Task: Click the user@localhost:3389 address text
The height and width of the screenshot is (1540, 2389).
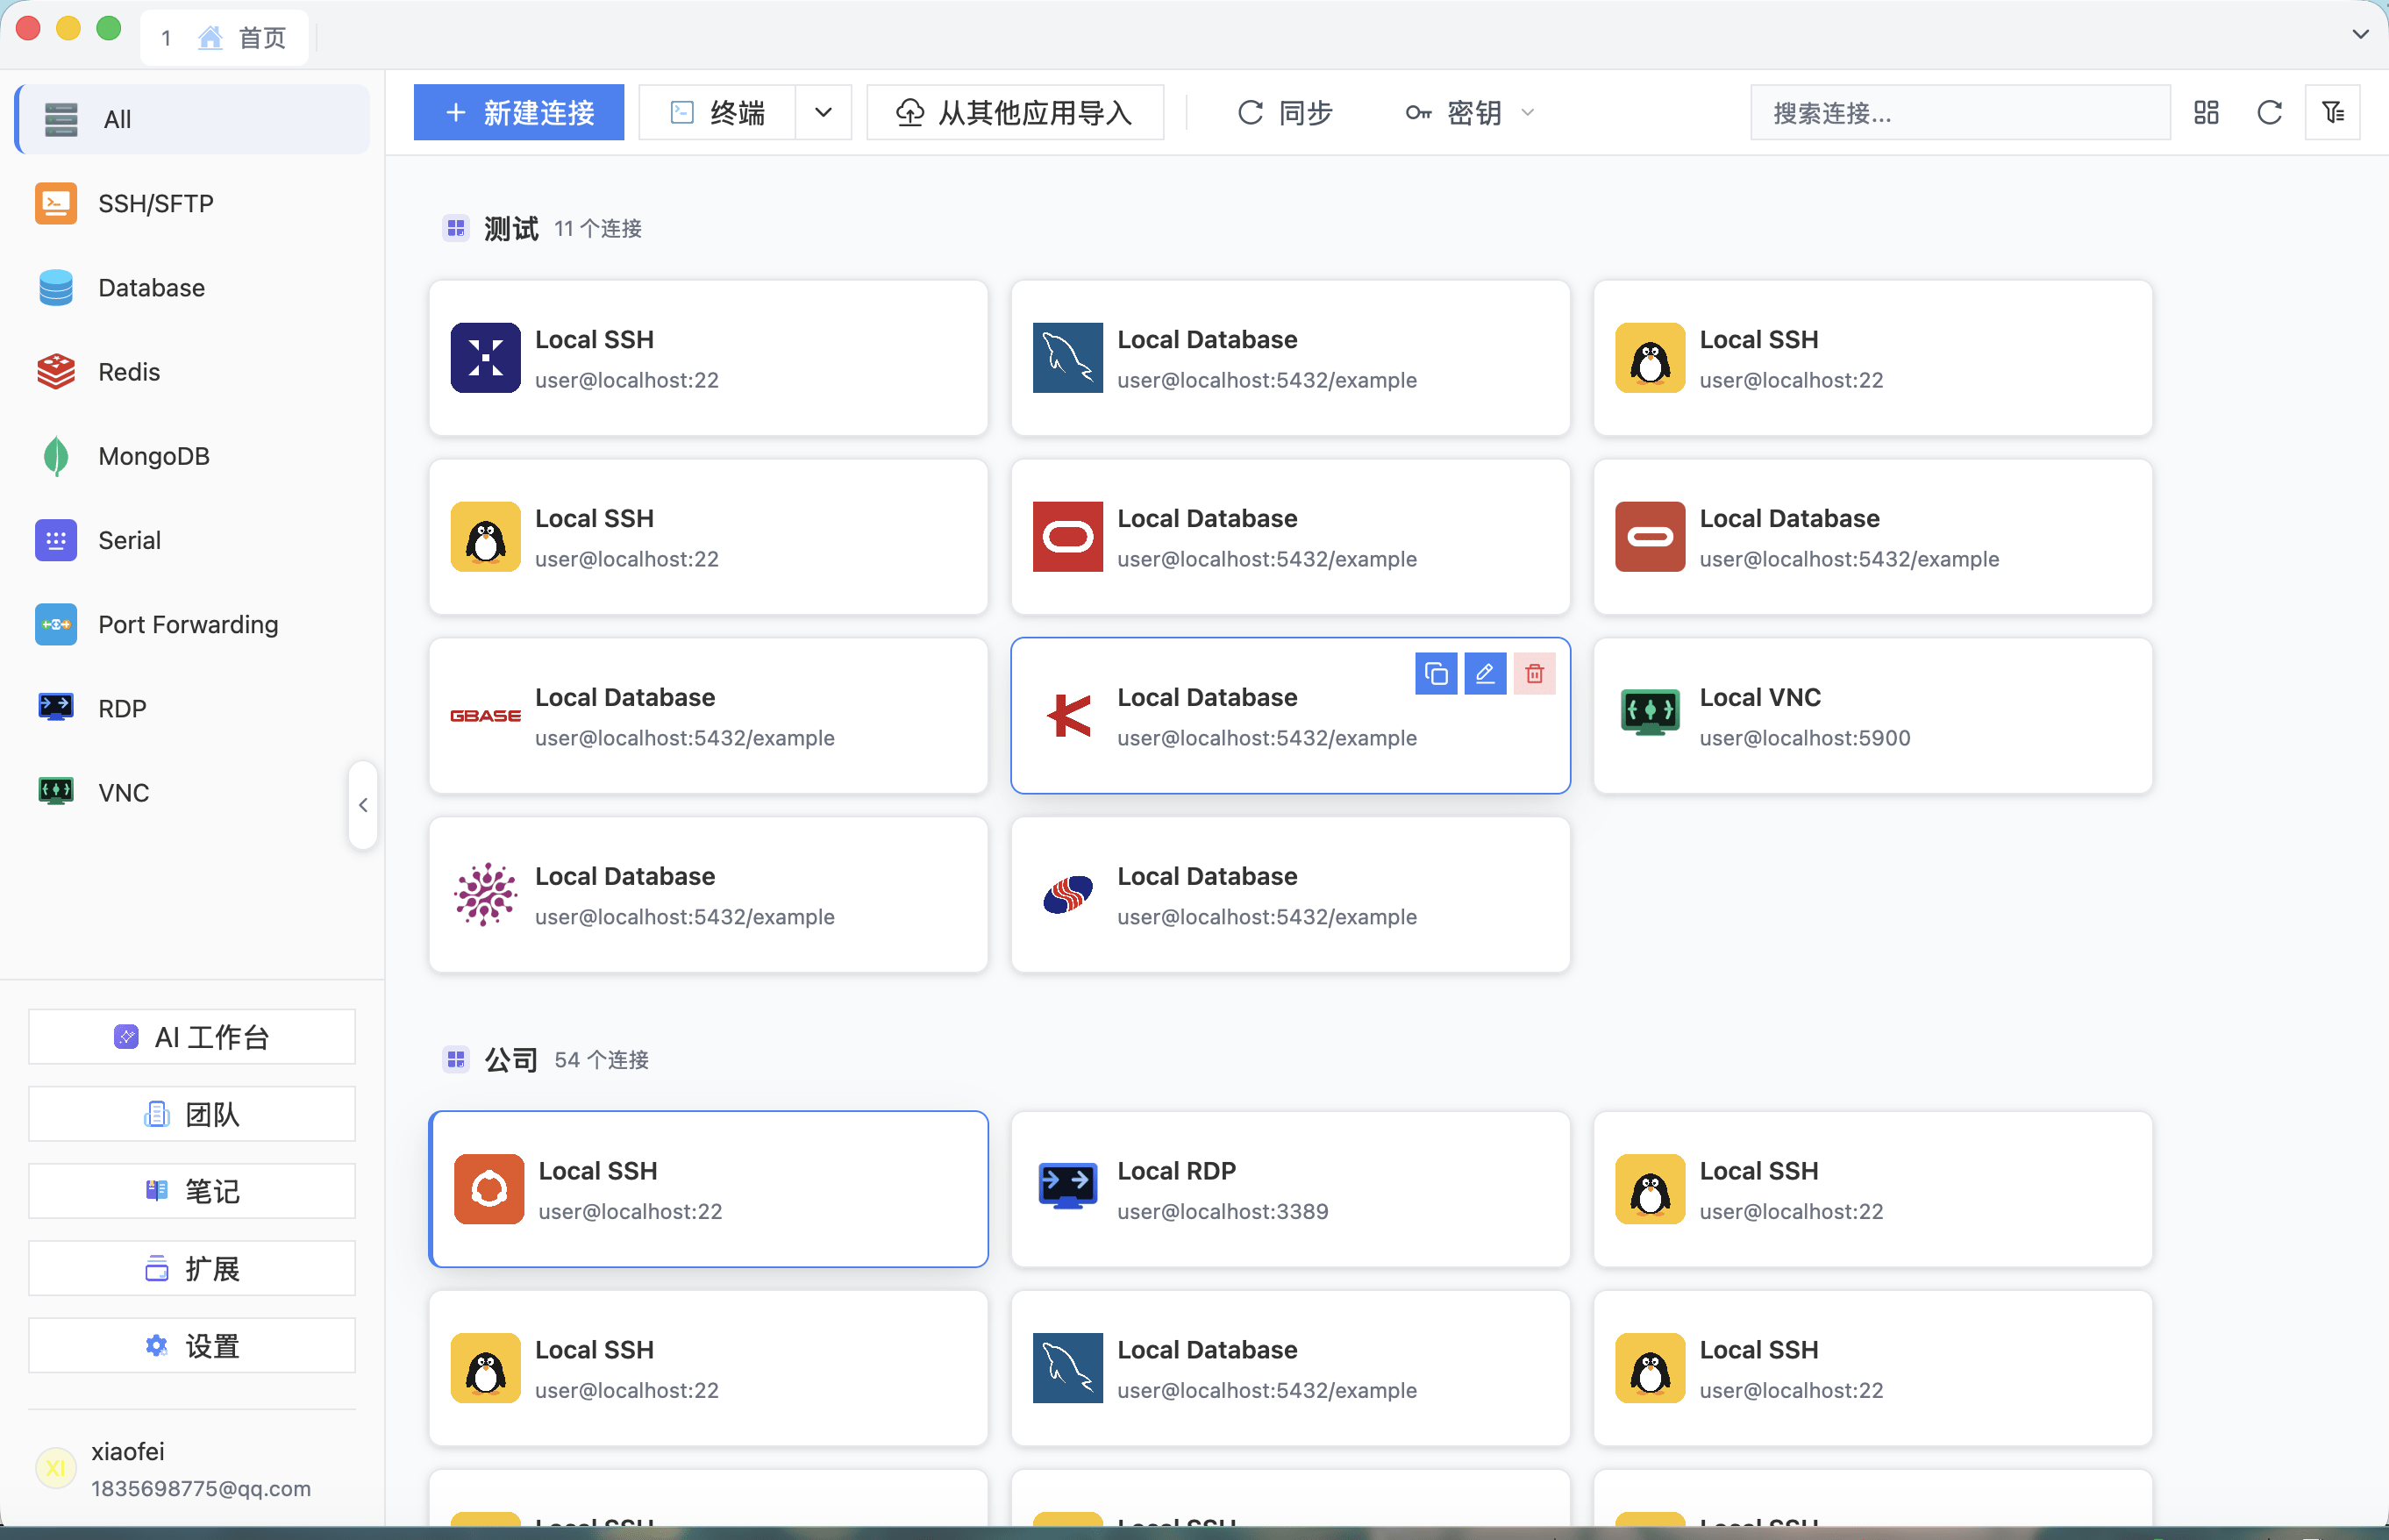Action: point(1223,1211)
